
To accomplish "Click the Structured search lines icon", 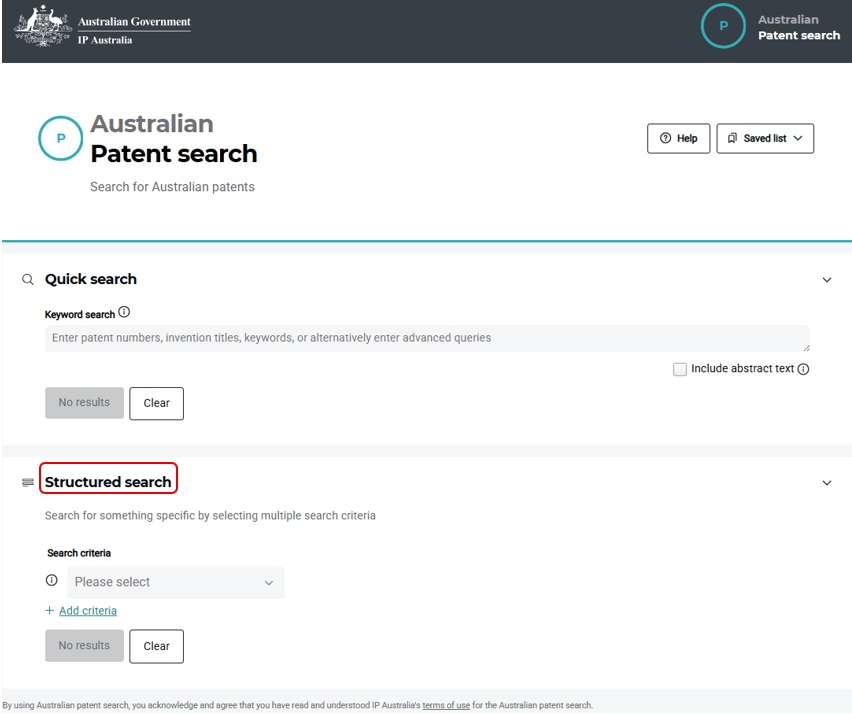I will (x=28, y=483).
